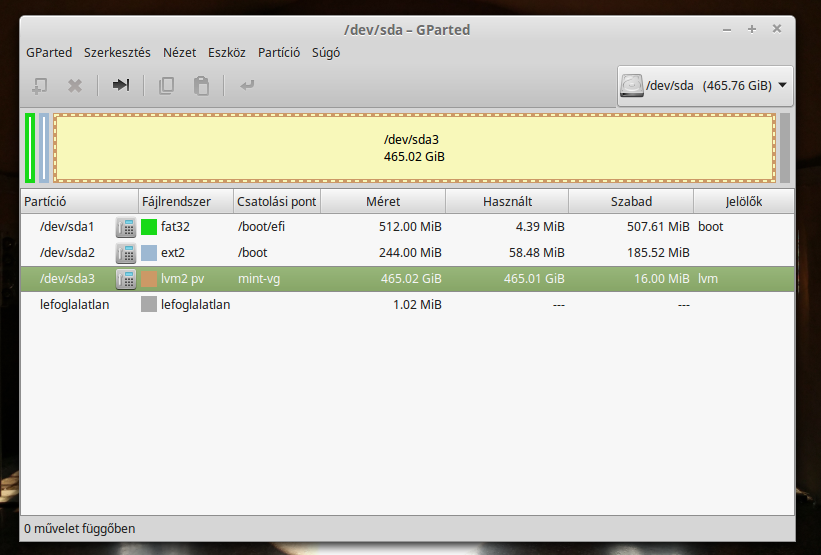The height and width of the screenshot is (555, 821).
Task: Click the Méret column header
Action: [383, 202]
